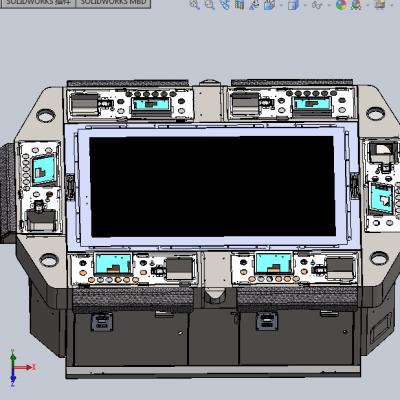This screenshot has width=400, height=400.
Task: Select the Zoom to Area tool
Action: click(209, 5)
